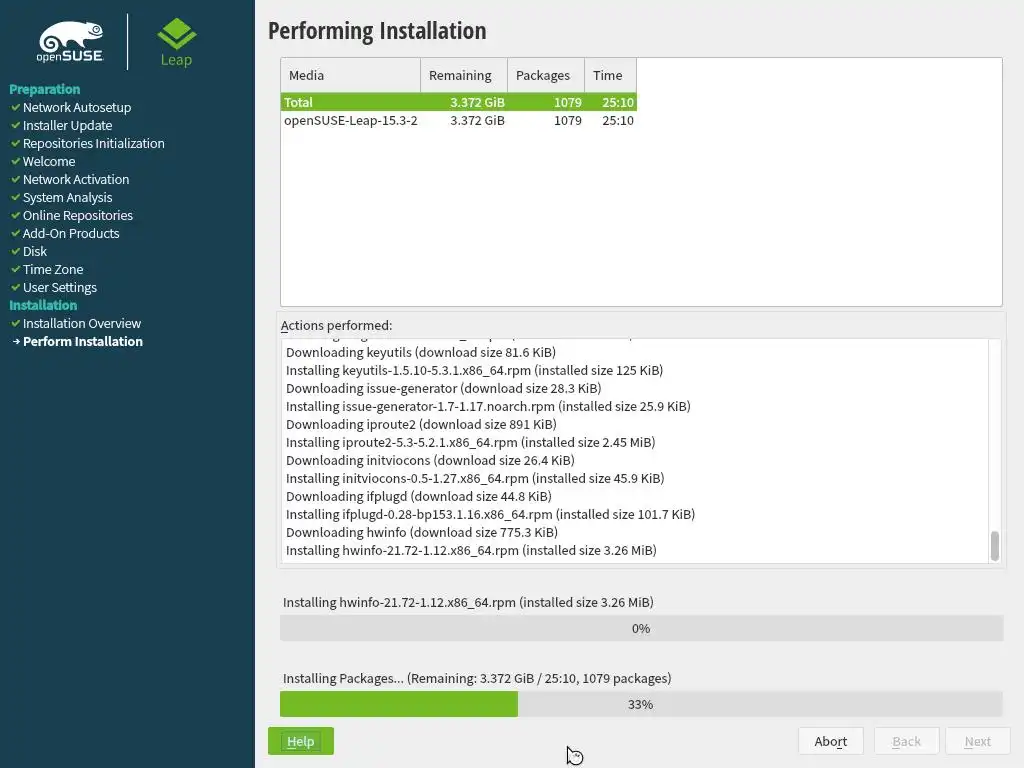This screenshot has width=1024, height=768.
Task: Click the checkmark beside Installer Update
Action: coord(16,125)
